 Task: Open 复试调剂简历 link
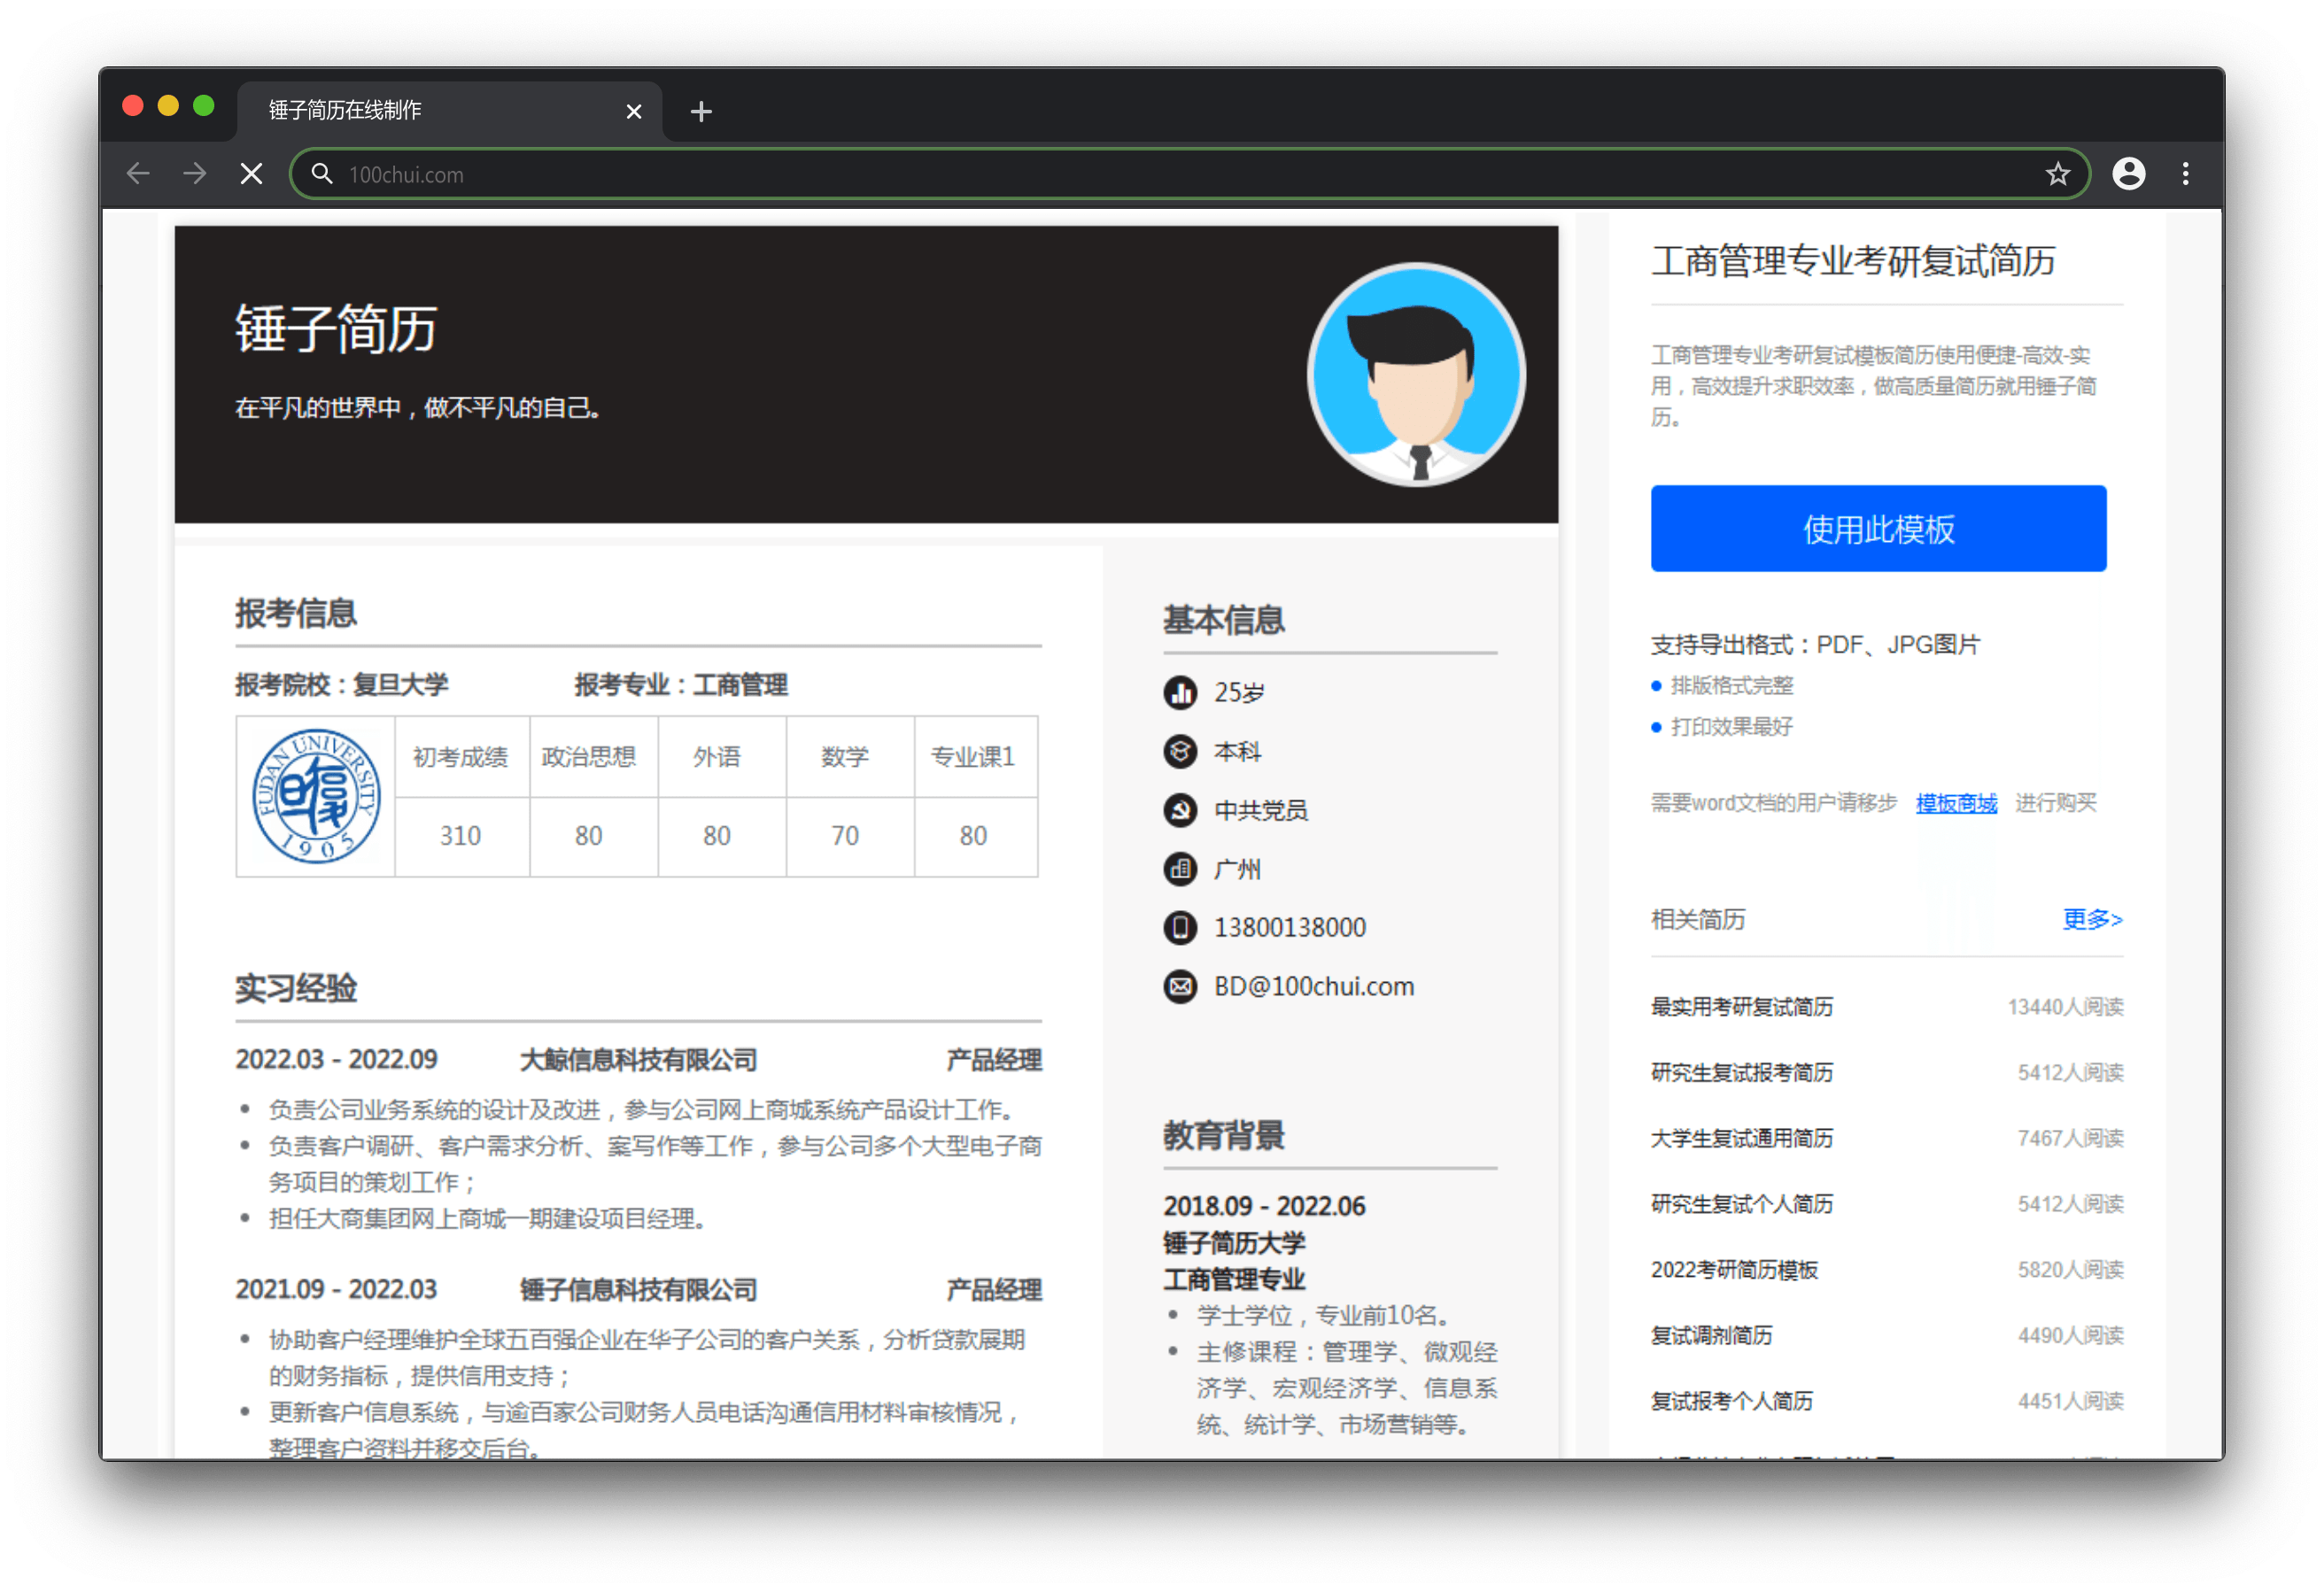click(x=1711, y=1335)
